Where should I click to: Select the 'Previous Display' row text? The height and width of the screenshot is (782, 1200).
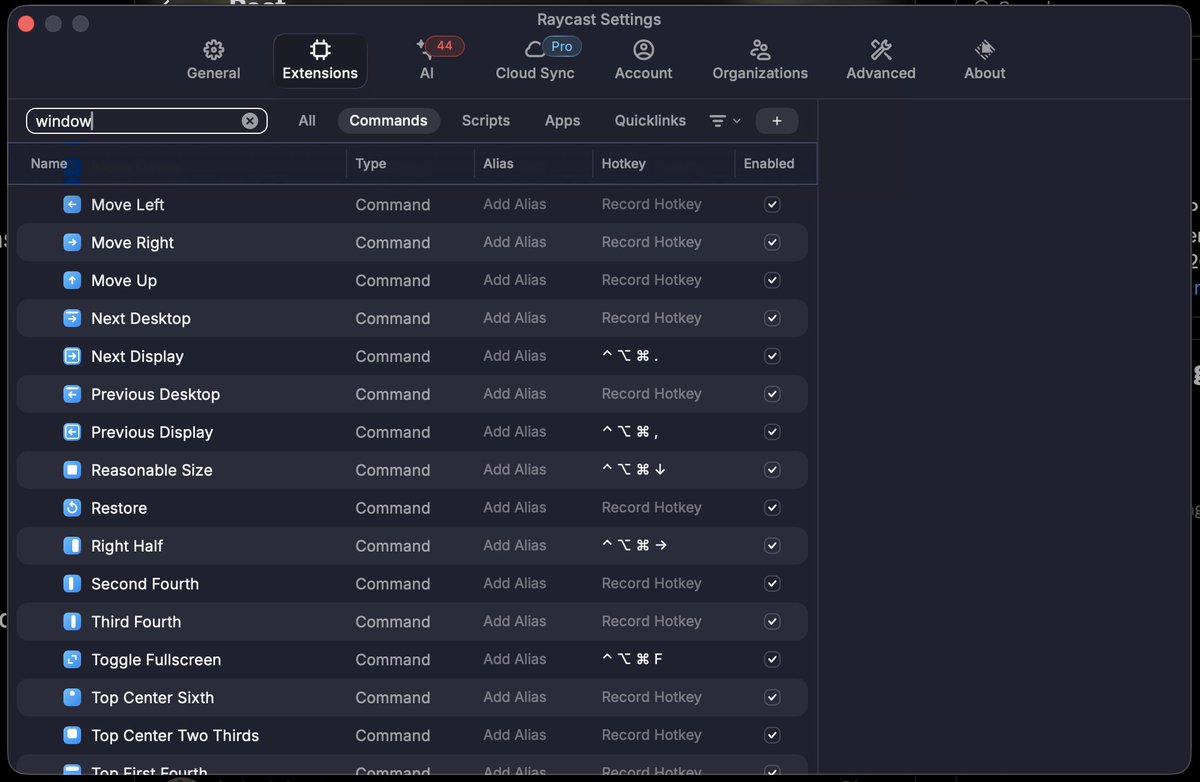coord(152,432)
